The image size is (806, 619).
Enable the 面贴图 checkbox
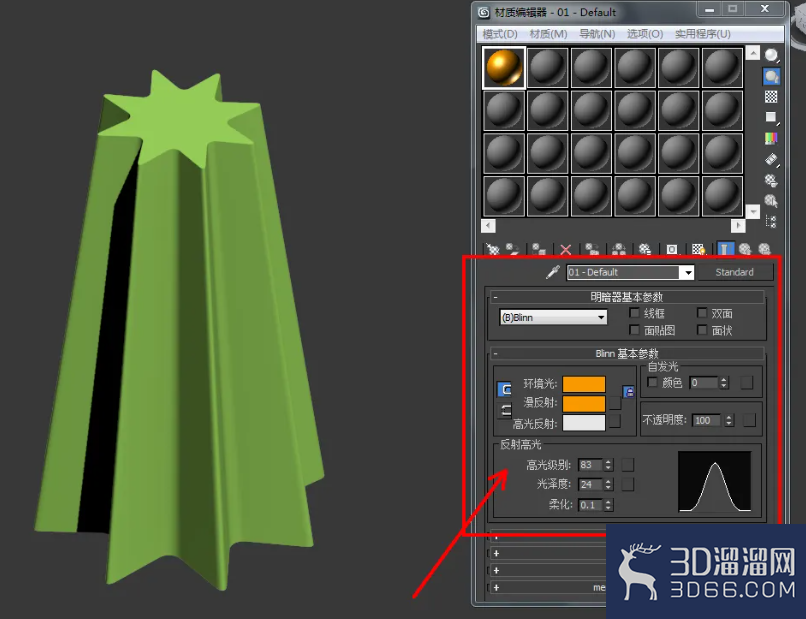click(x=634, y=330)
